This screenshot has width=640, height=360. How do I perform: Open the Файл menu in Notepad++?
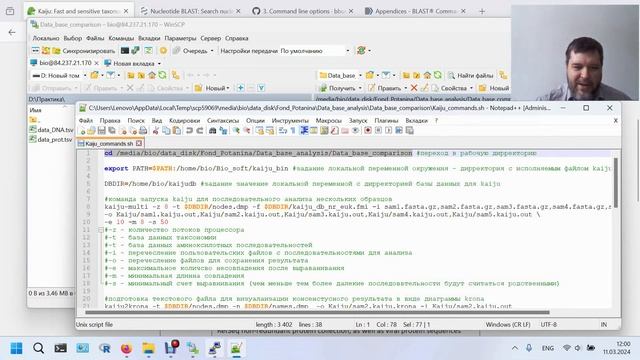[86, 120]
